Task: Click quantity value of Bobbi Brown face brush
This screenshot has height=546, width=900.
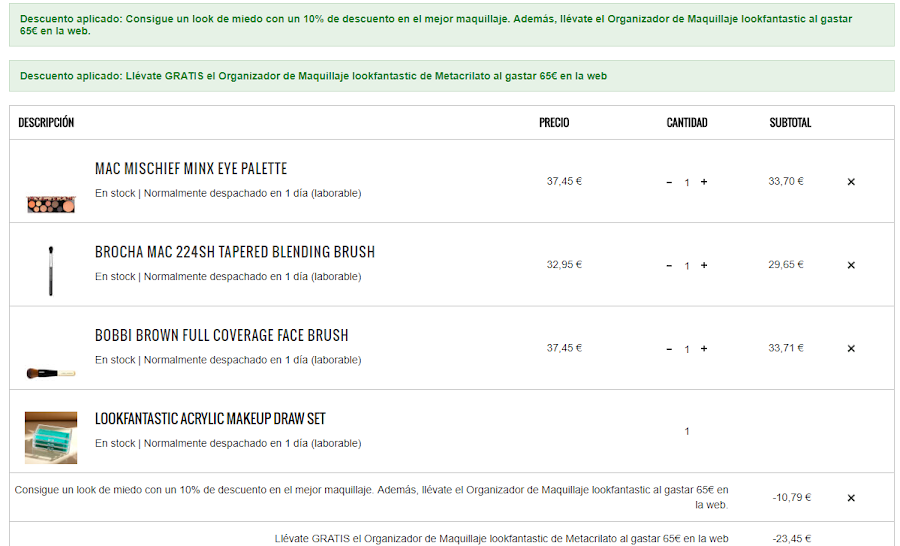Action: (686, 349)
